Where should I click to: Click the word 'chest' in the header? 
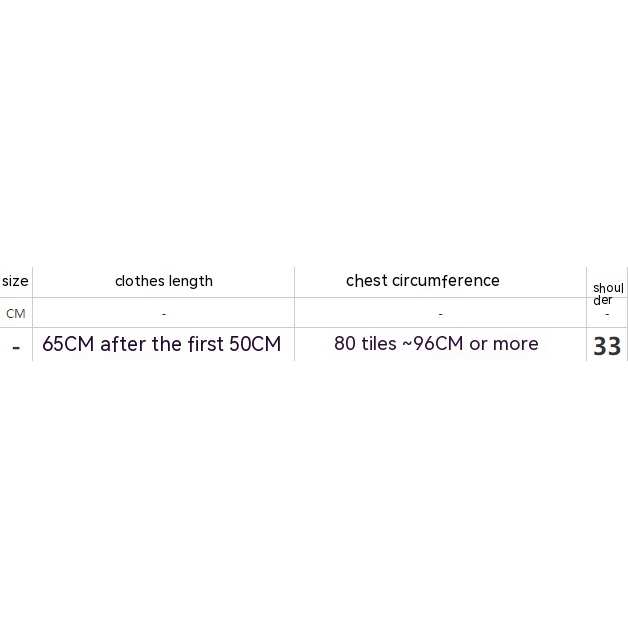[366, 281]
